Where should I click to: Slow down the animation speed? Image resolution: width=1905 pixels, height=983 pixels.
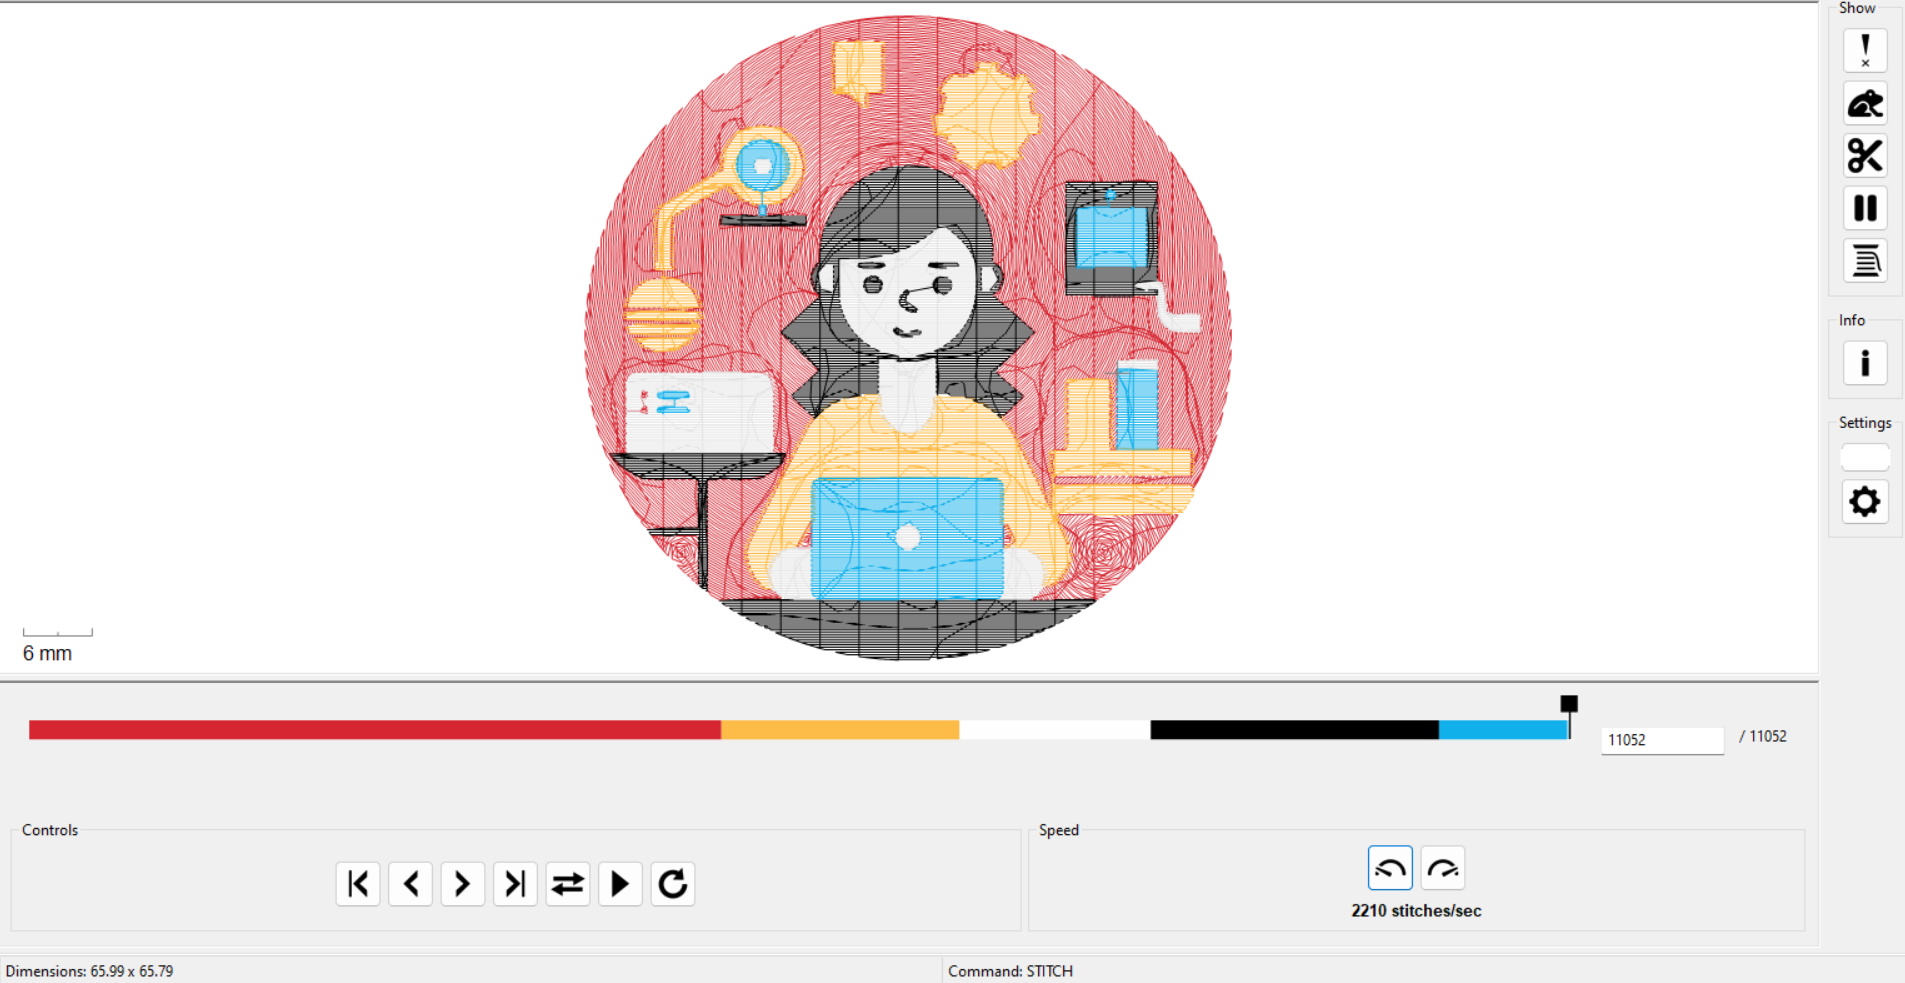tap(1390, 868)
